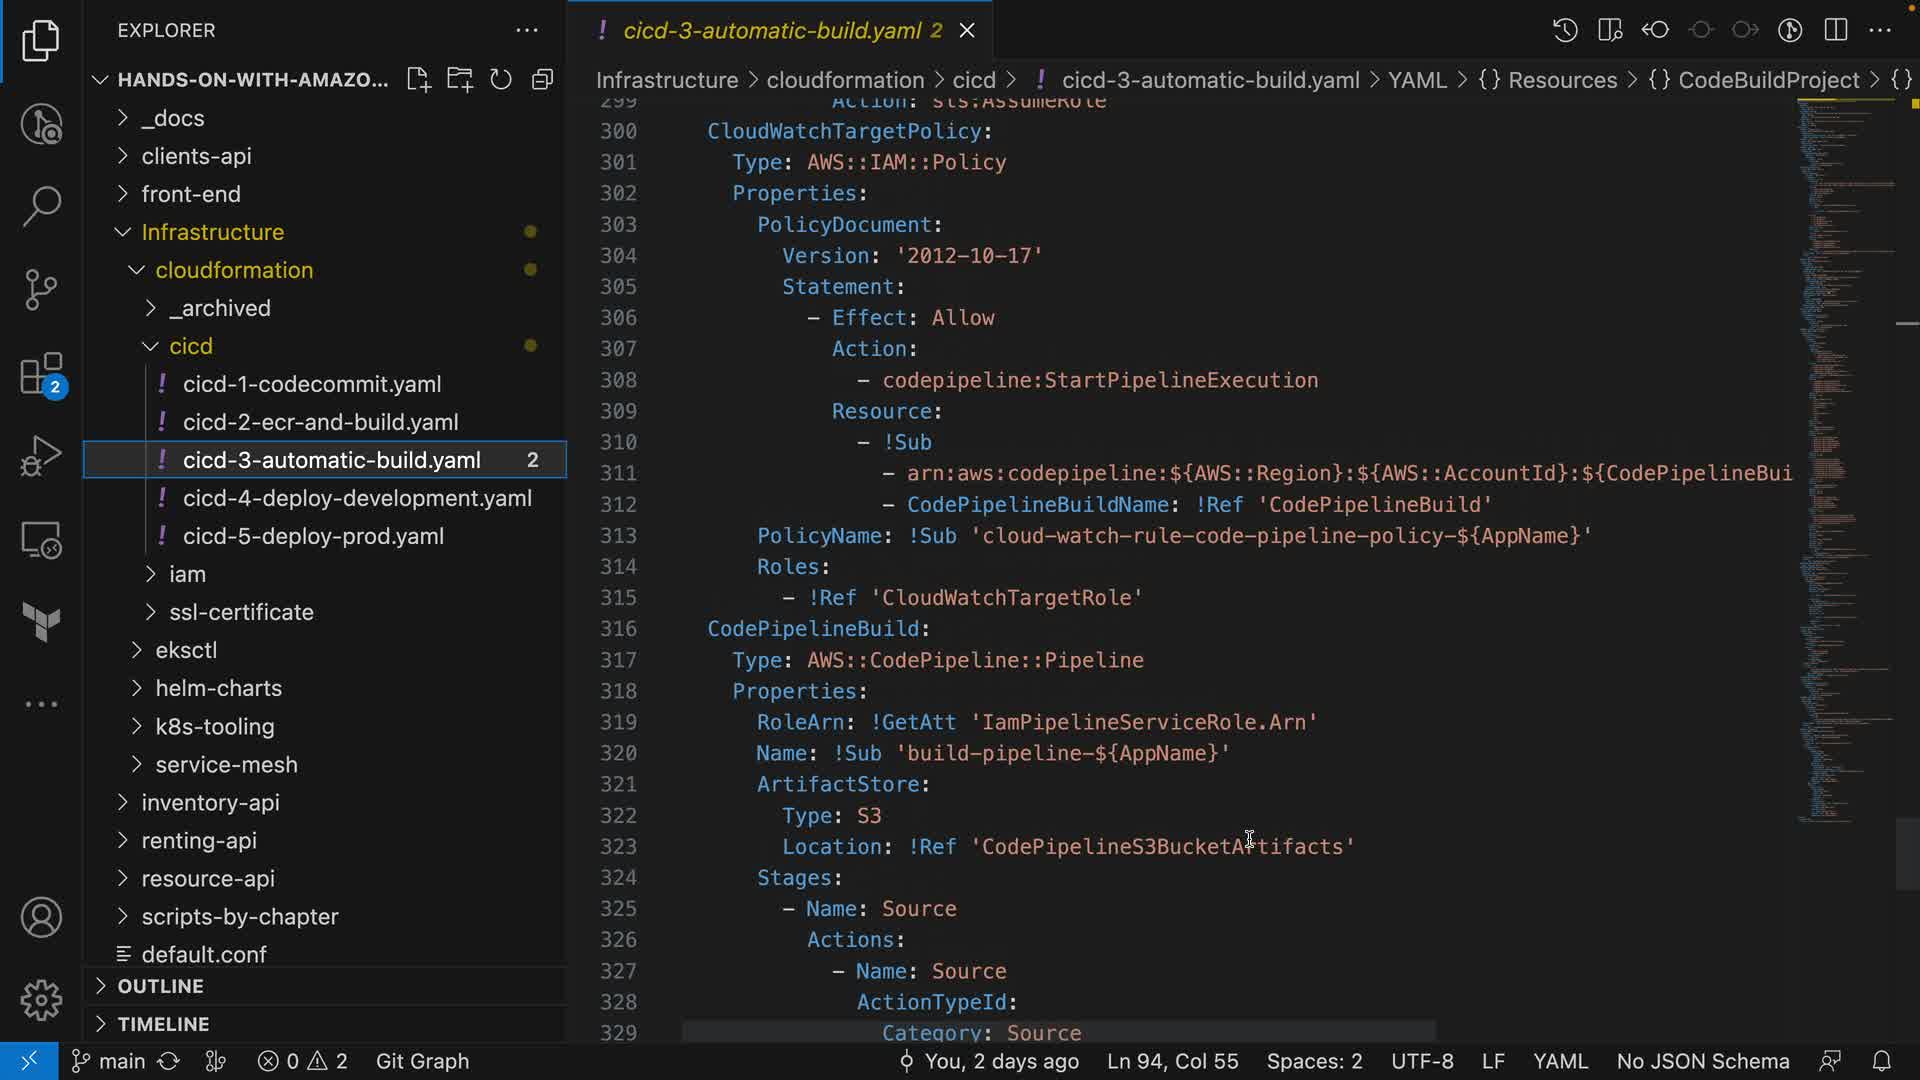Toggle notifications bell in status bar
The width and height of the screenshot is (1920, 1080).
point(1881,1061)
